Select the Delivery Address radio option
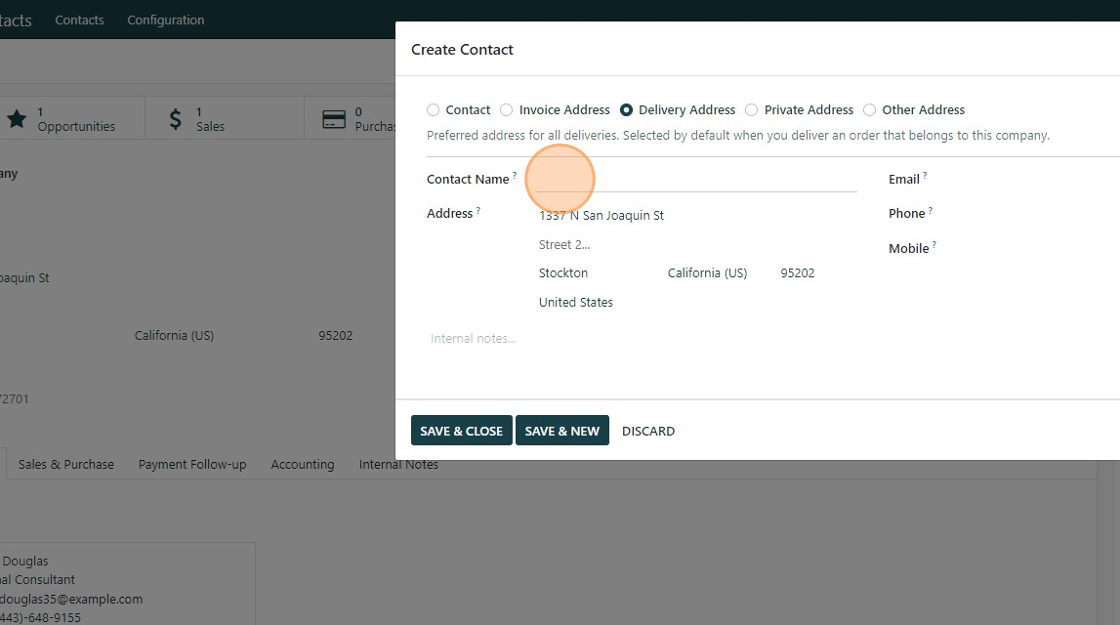 point(626,110)
